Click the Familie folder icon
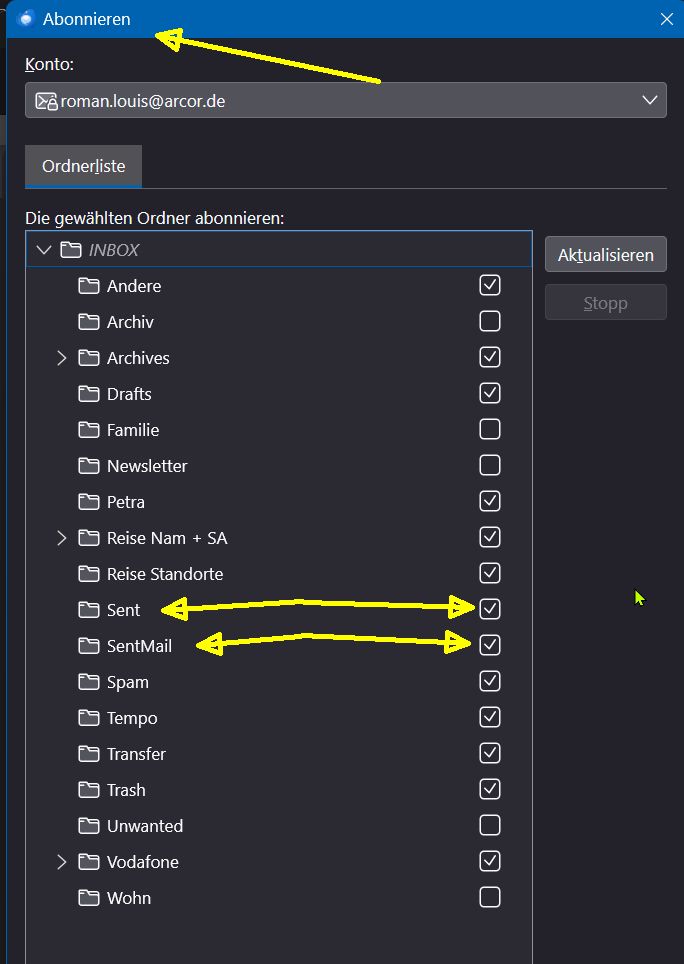Screen dimensions: 684x964 (89, 430)
